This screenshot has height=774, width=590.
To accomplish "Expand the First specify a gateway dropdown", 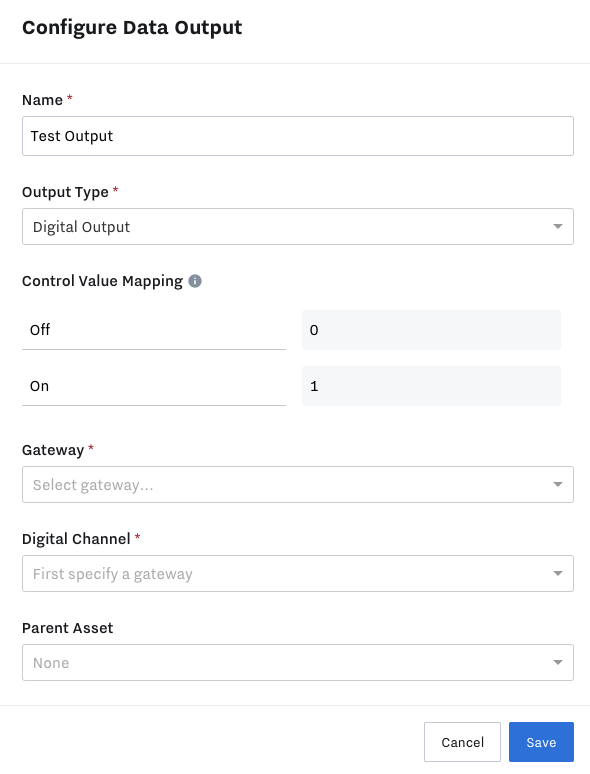I will click(x=298, y=573).
